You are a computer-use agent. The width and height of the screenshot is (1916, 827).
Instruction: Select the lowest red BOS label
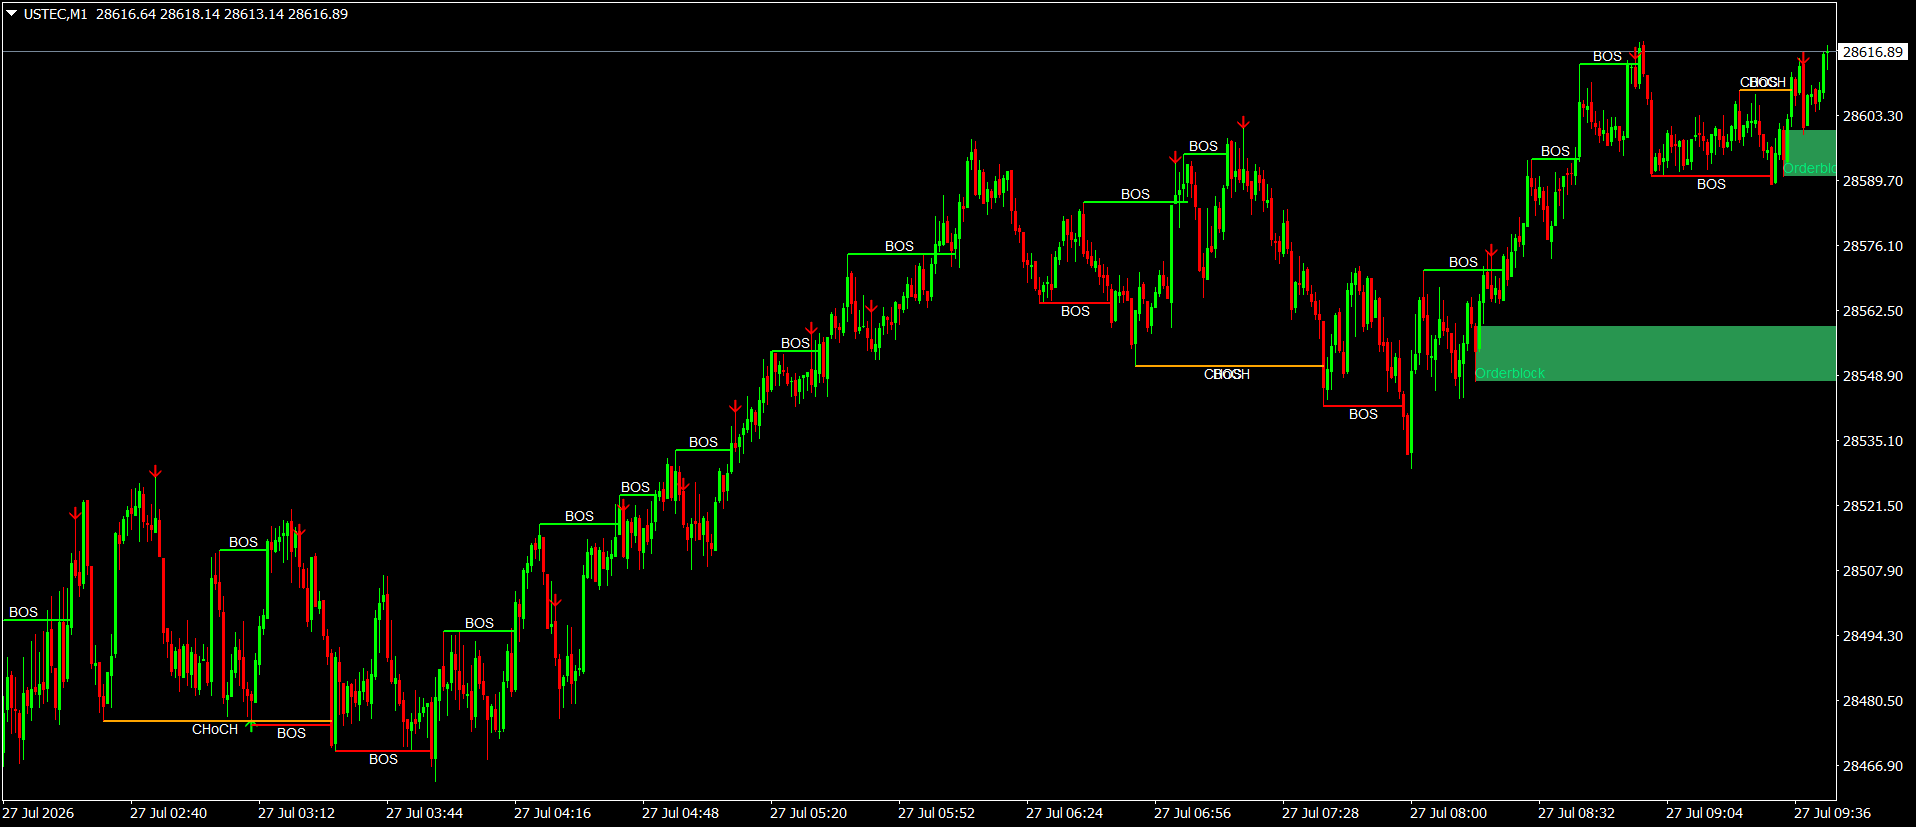(x=383, y=759)
